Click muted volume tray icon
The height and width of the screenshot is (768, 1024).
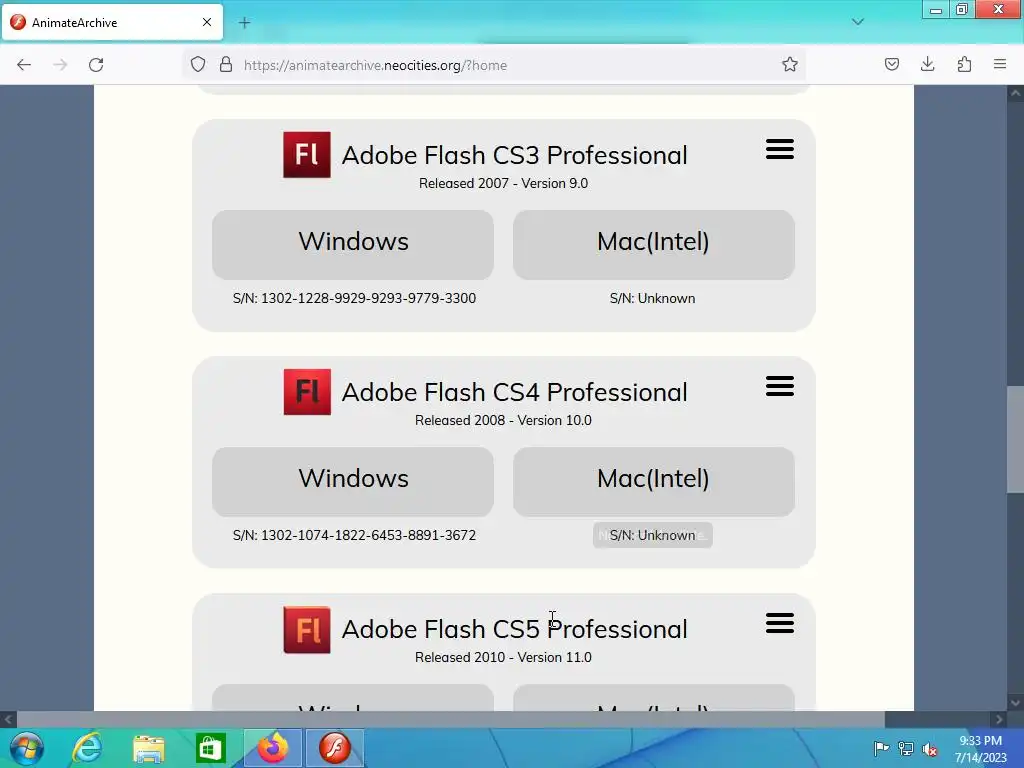931,749
